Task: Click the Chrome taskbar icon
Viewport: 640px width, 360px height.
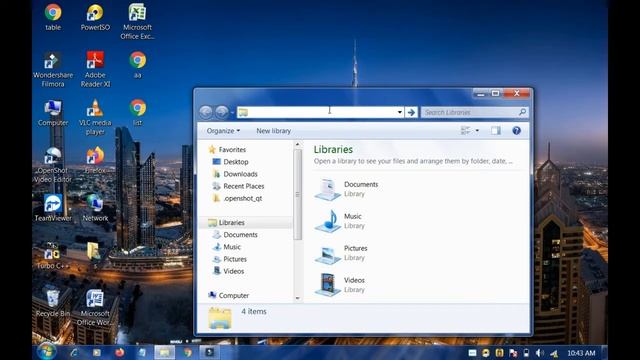Action: (x=188, y=352)
